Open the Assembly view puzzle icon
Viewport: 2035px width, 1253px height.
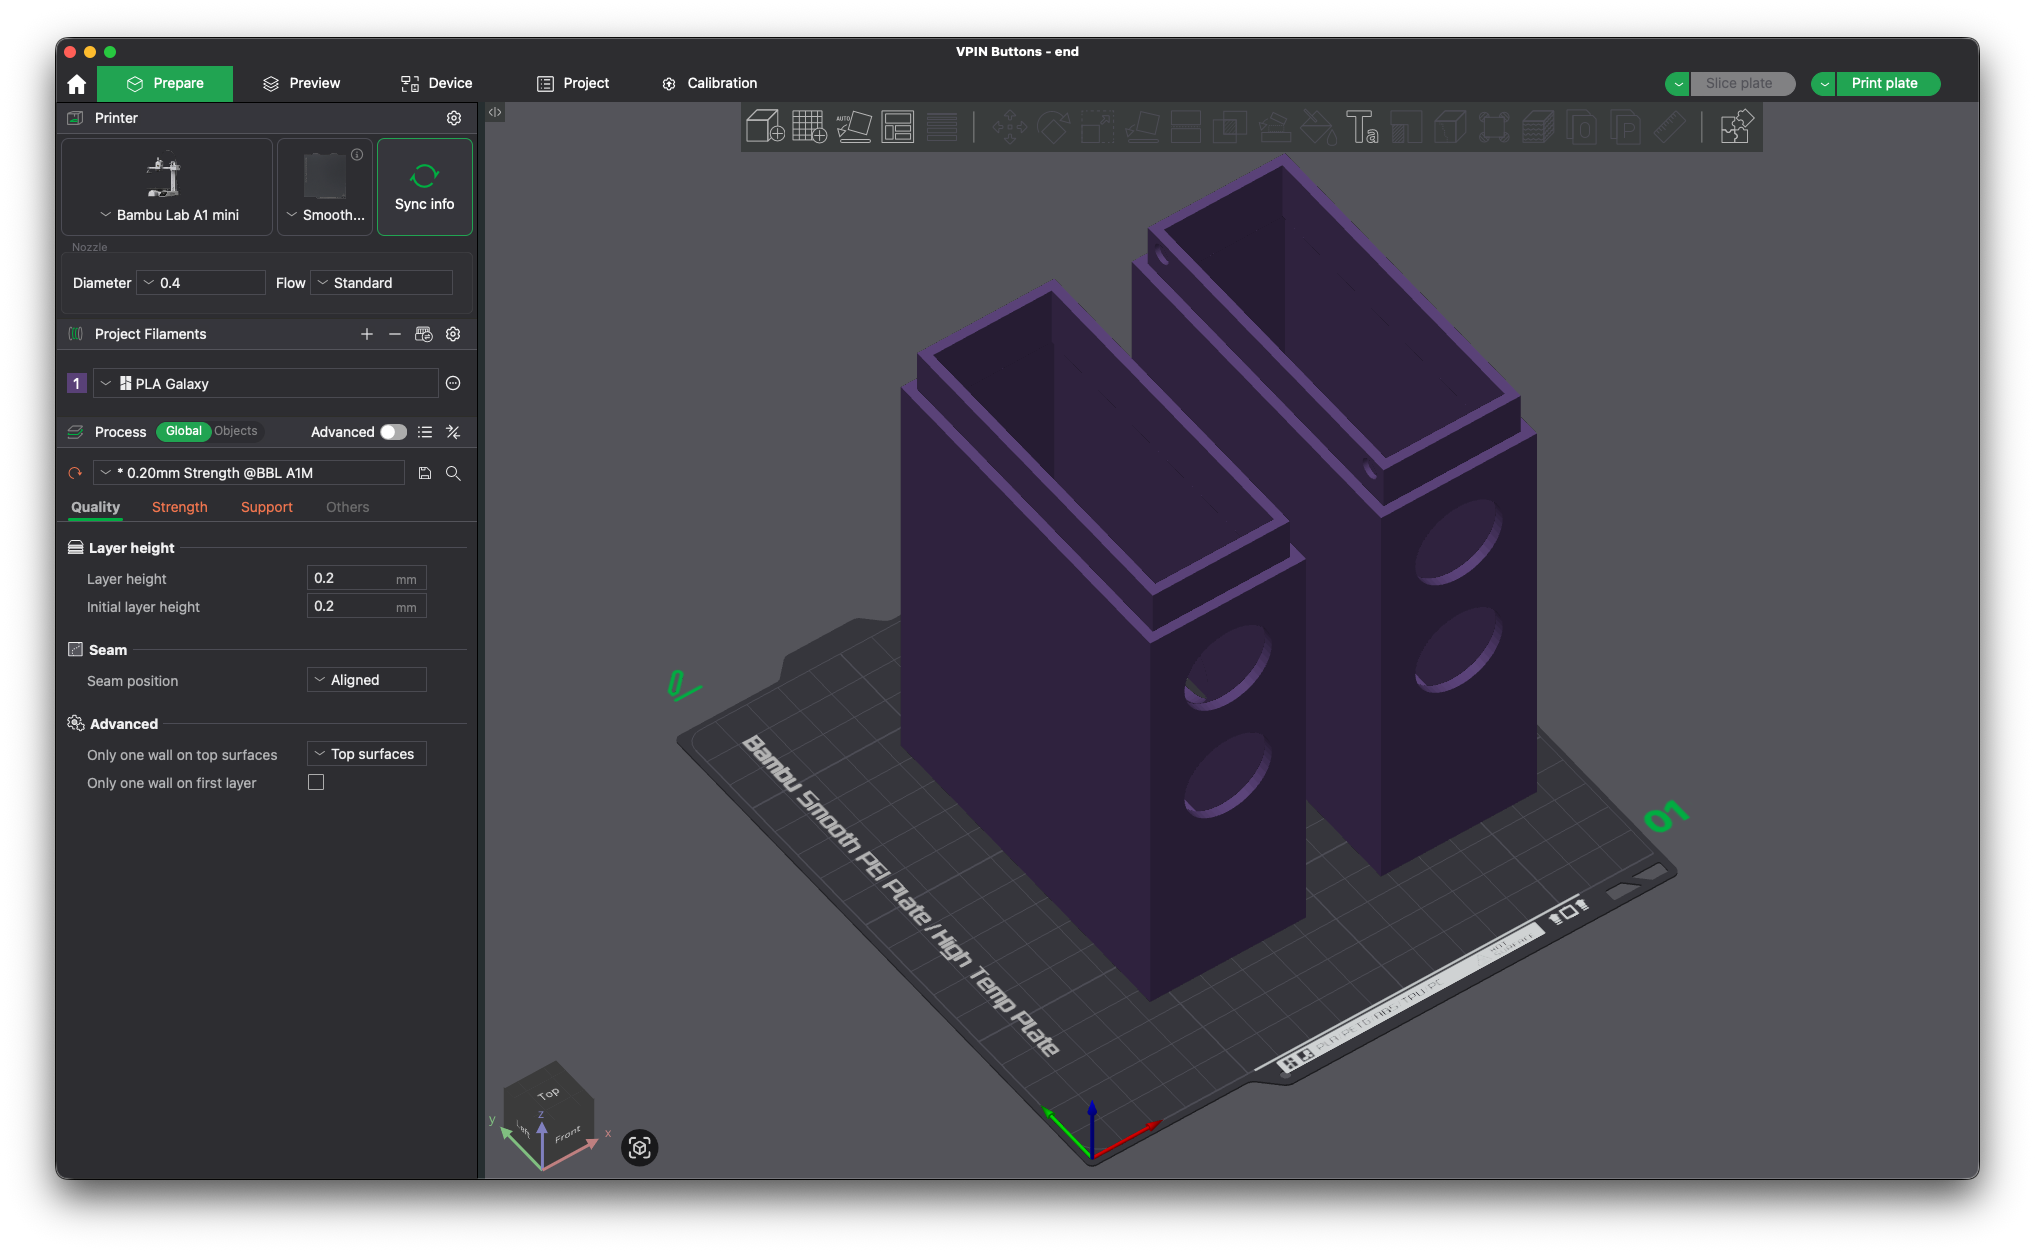[x=1735, y=127]
